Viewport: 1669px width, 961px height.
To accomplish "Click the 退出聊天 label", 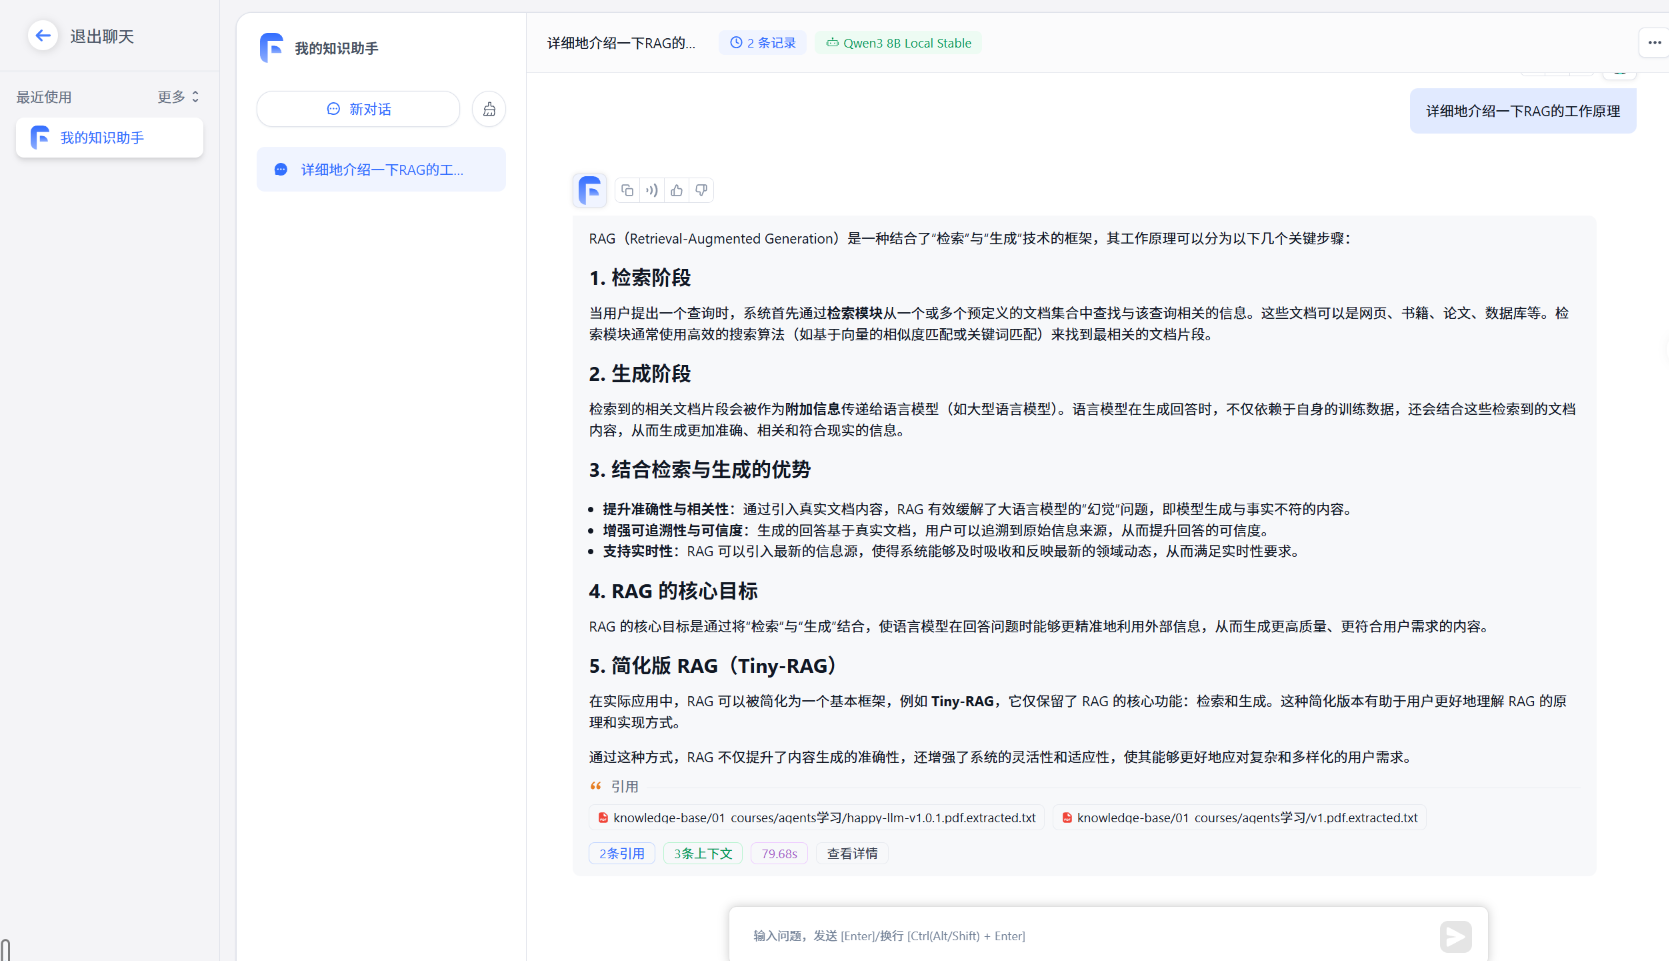I will point(102,36).
